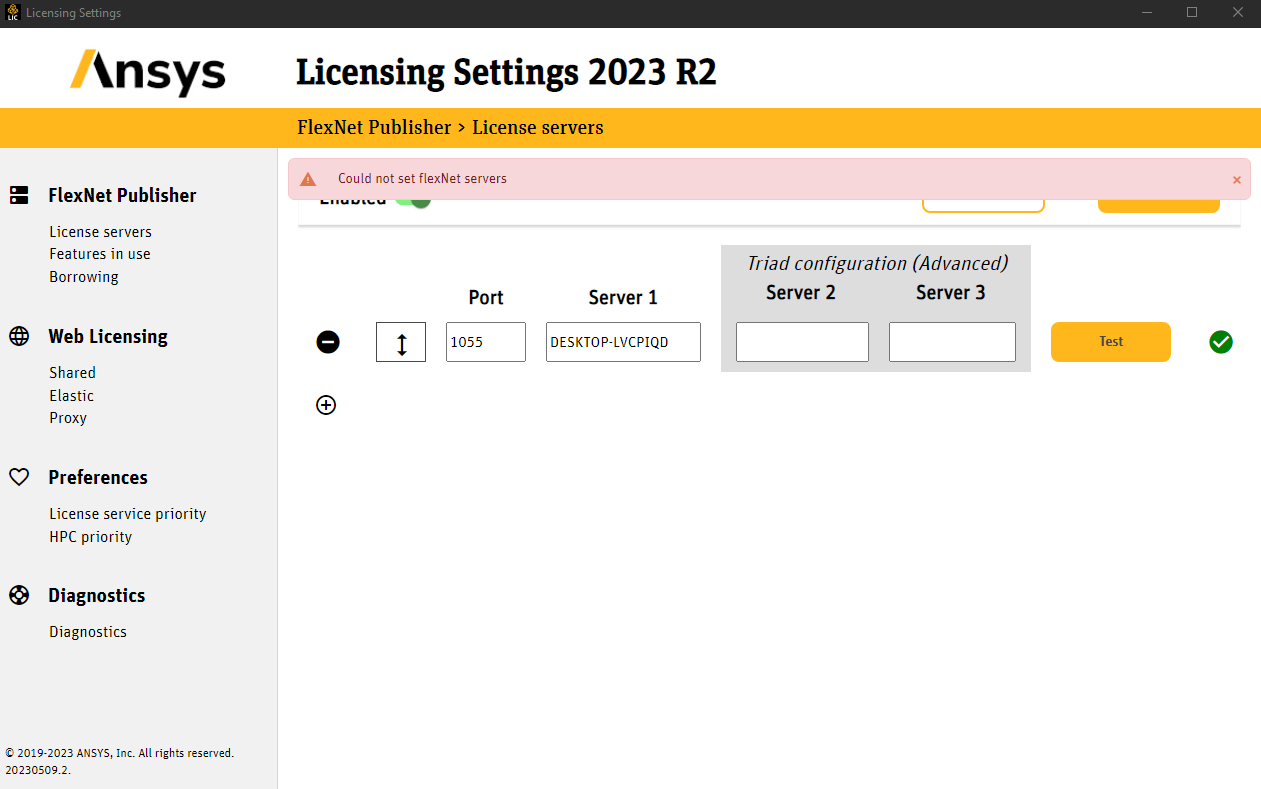Click the ANSYS copyright notice
This screenshot has height=789, width=1261.
120,753
